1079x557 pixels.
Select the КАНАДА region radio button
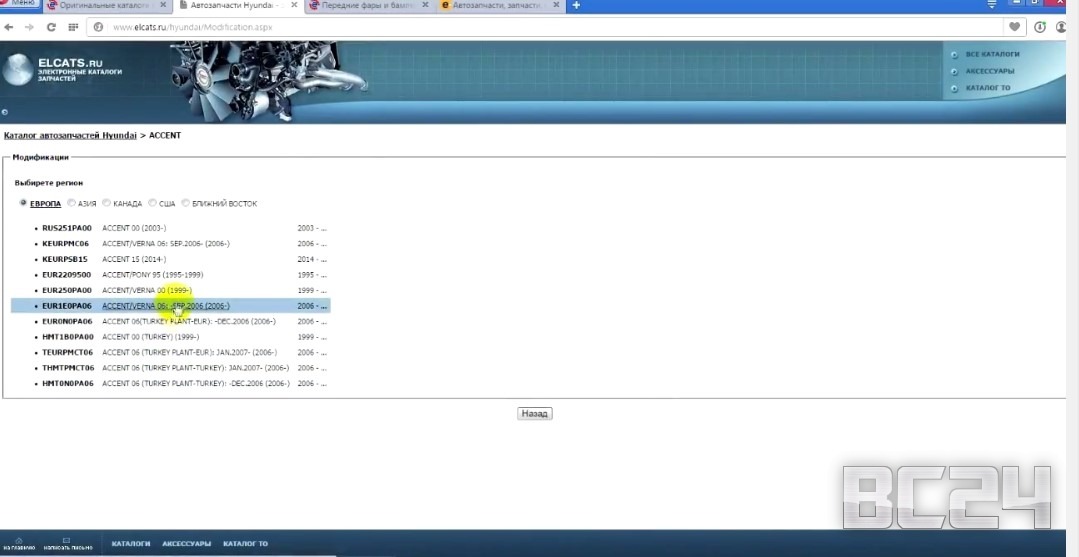click(107, 203)
